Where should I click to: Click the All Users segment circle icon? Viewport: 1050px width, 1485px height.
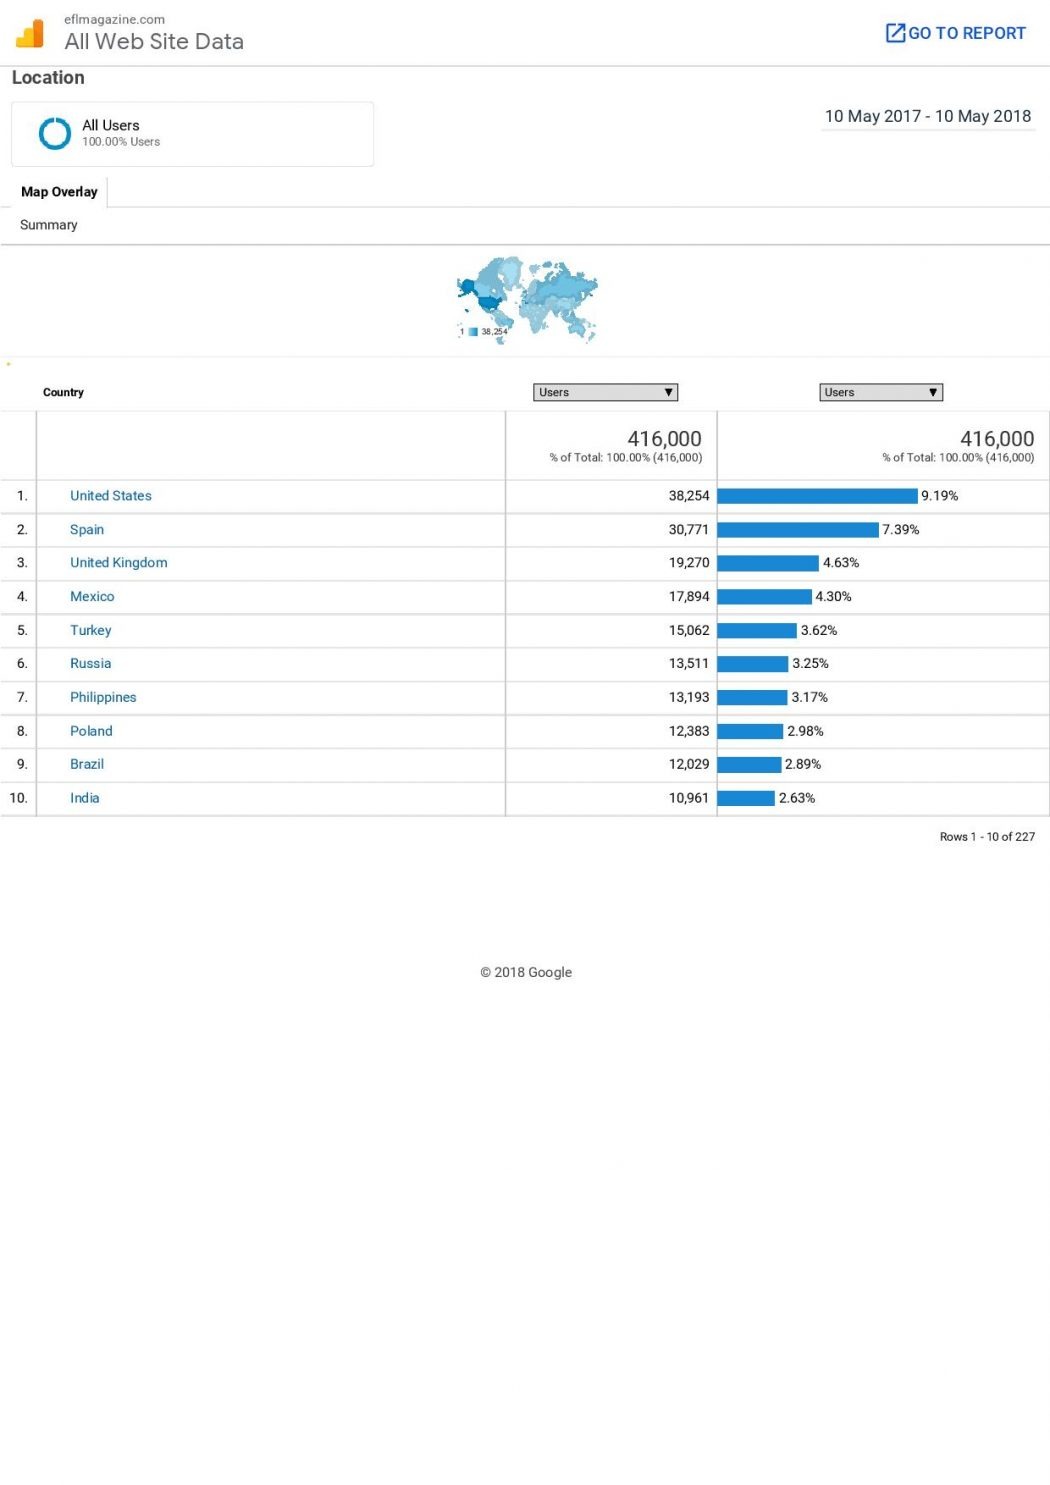[x=54, y=133]
